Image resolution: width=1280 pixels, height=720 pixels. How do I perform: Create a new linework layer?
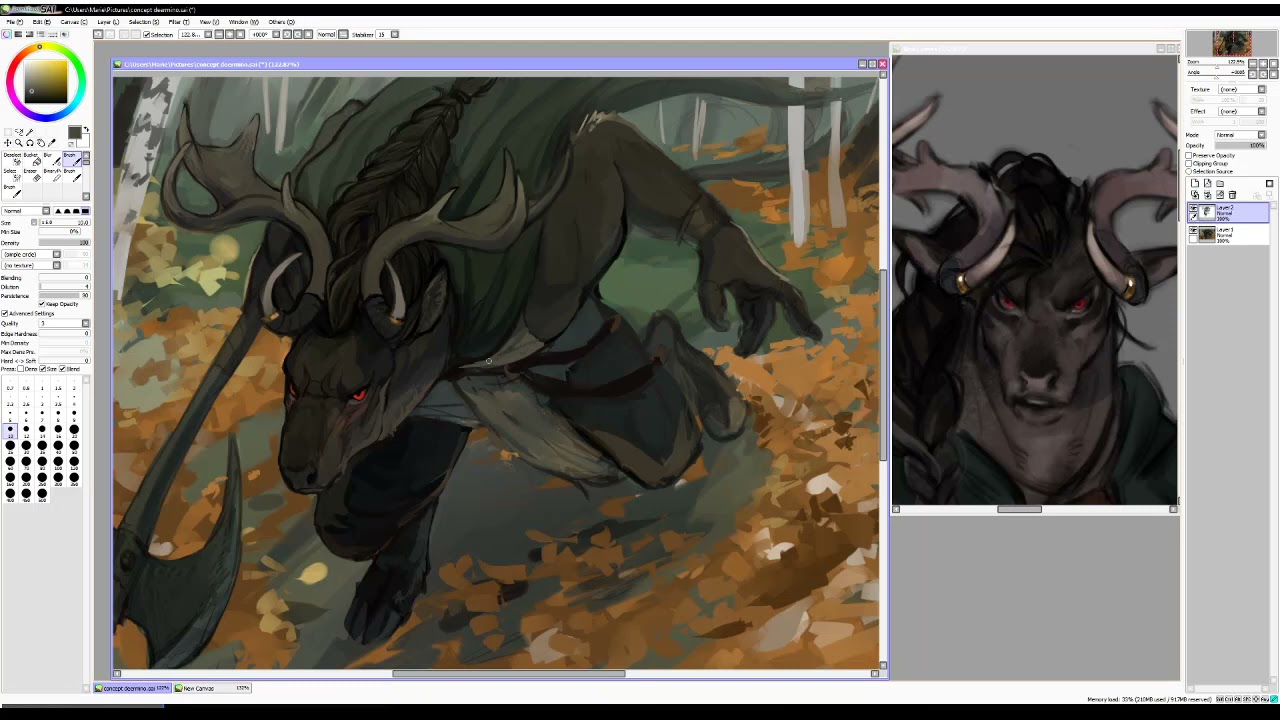(1207, 183)
